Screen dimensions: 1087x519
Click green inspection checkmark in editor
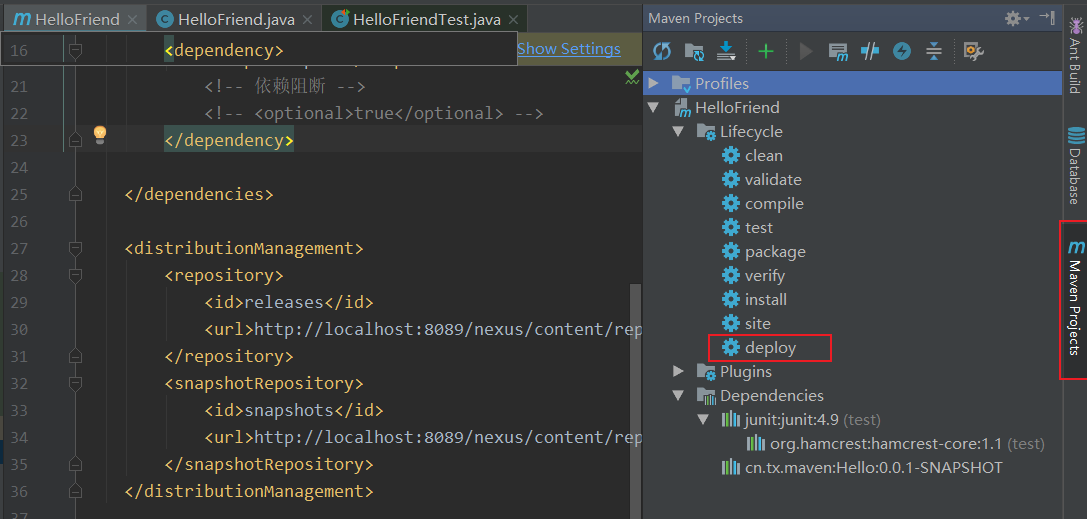632,77
